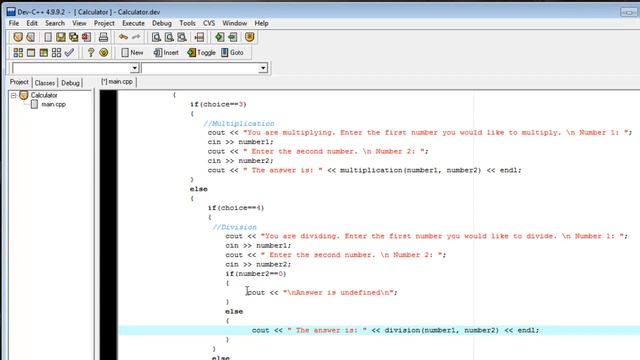640x360 pixels.
Task: Click the greyed-out Redo arrow icon
Action: (136, 37)
